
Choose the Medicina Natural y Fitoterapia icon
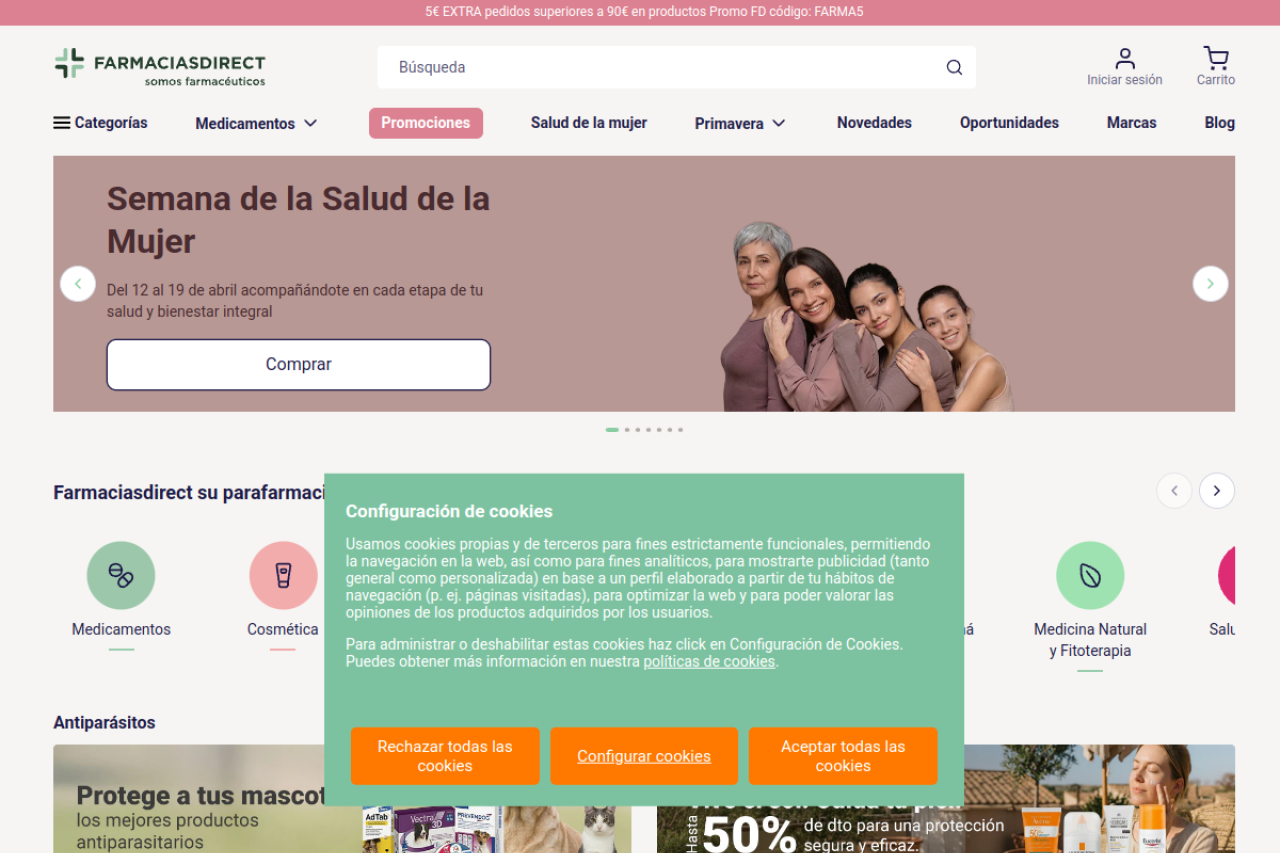1090,576
